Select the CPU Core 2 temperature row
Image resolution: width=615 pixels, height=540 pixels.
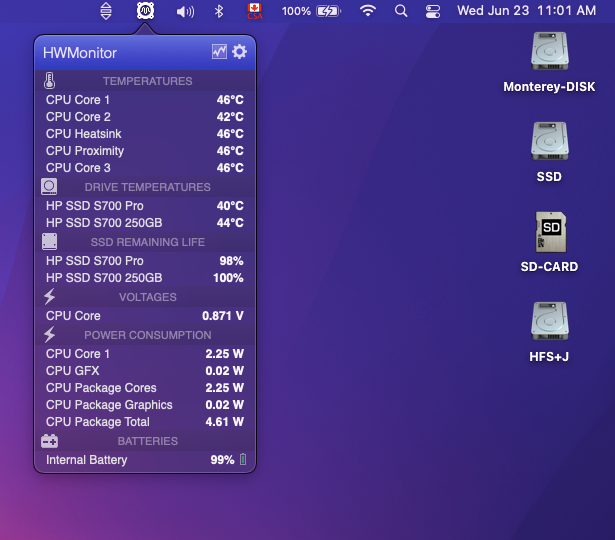pos(145,116)
